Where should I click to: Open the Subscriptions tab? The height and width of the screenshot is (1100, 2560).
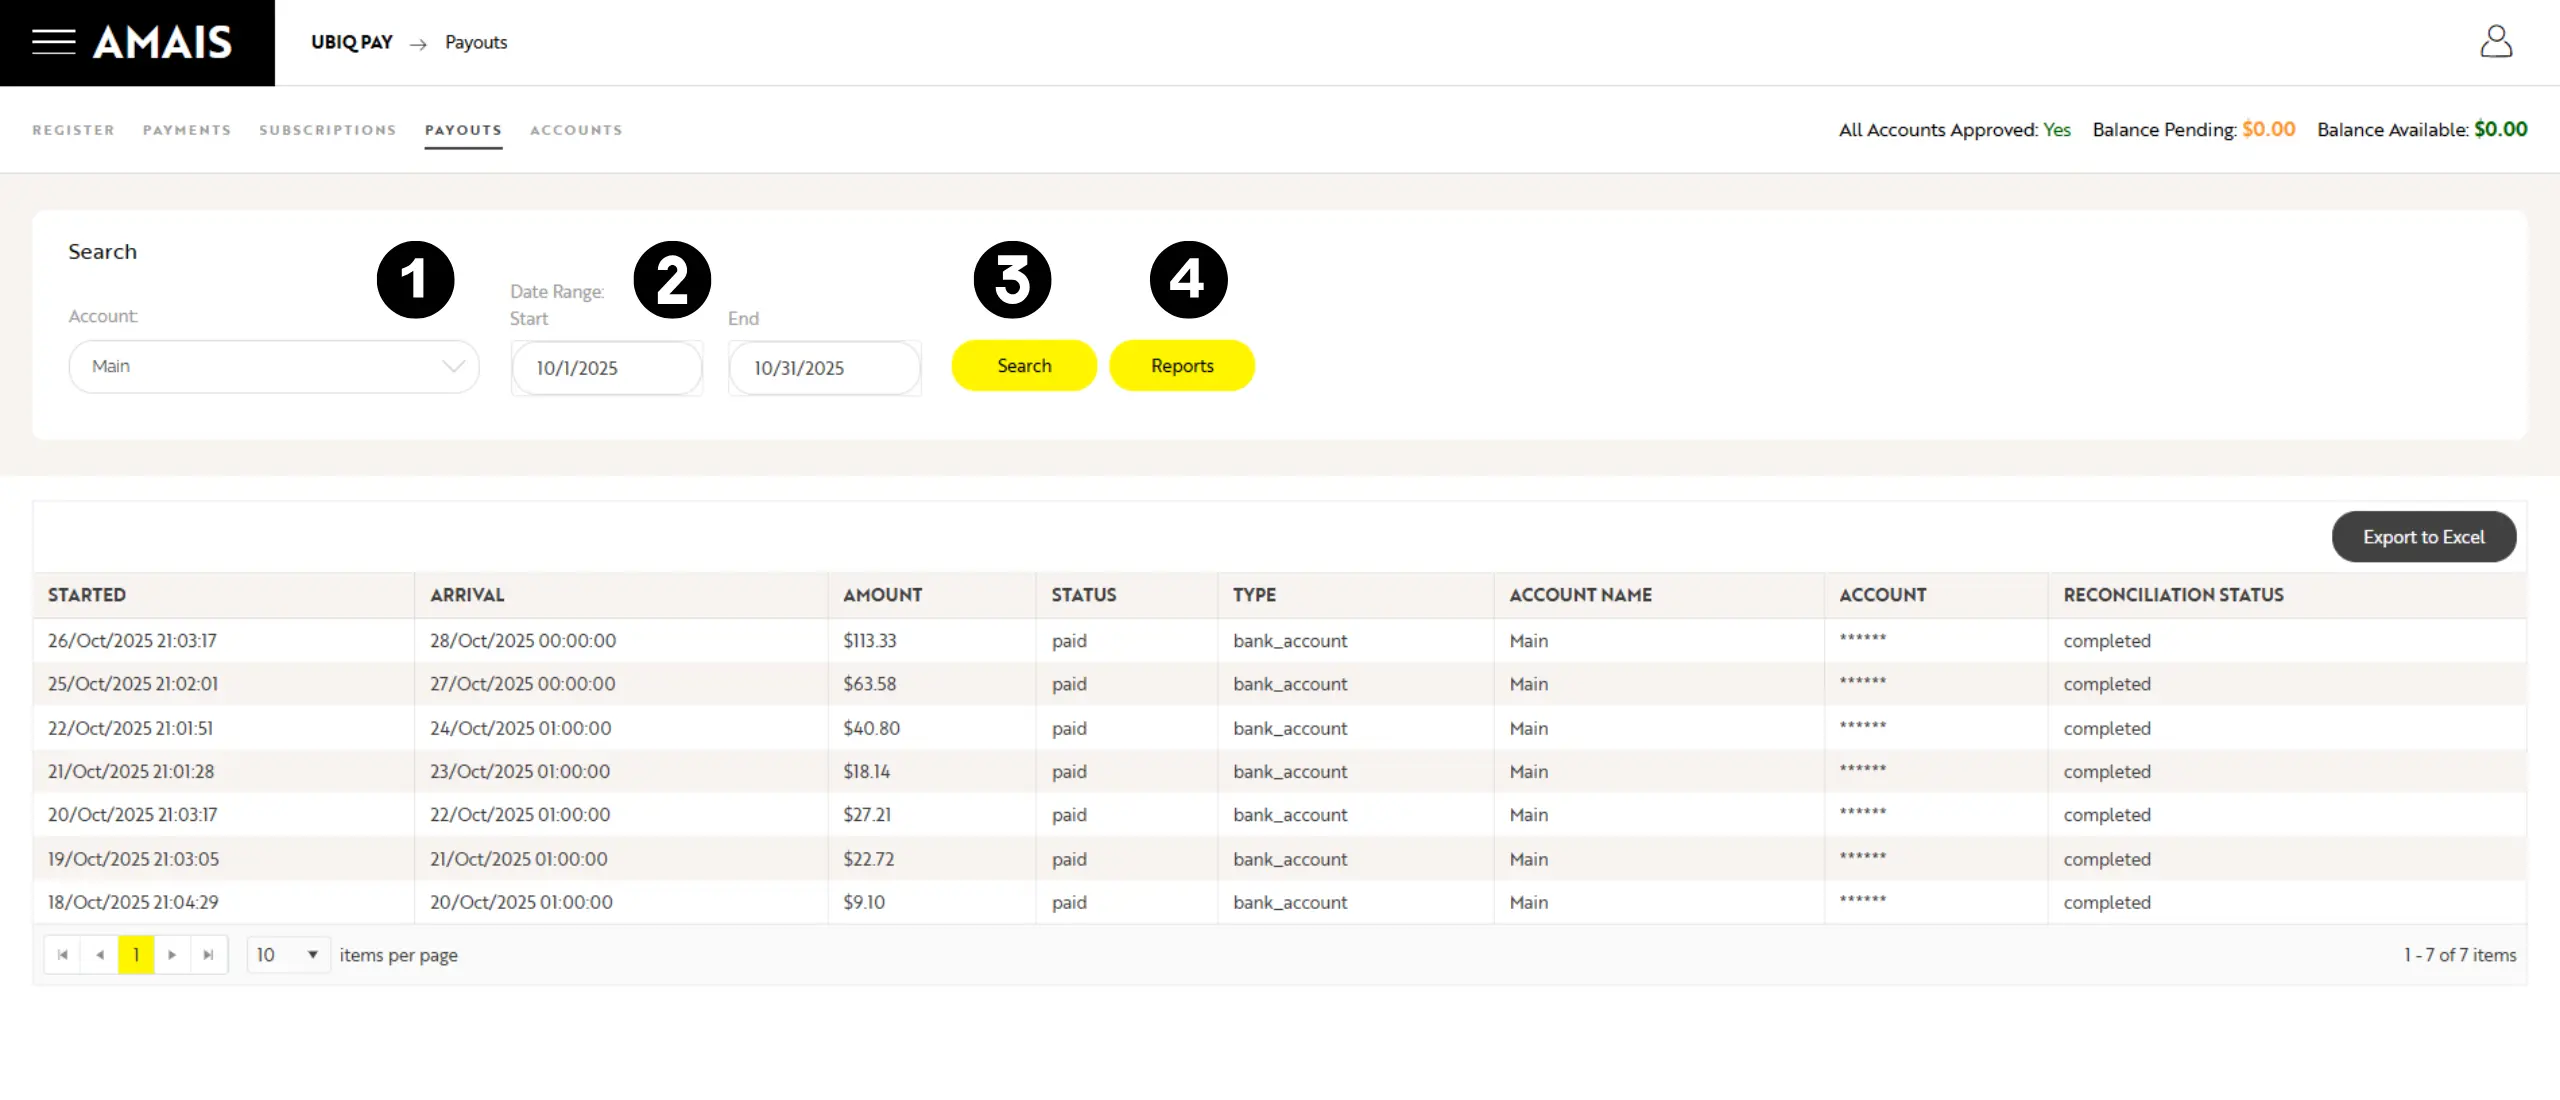coord(328,130)
